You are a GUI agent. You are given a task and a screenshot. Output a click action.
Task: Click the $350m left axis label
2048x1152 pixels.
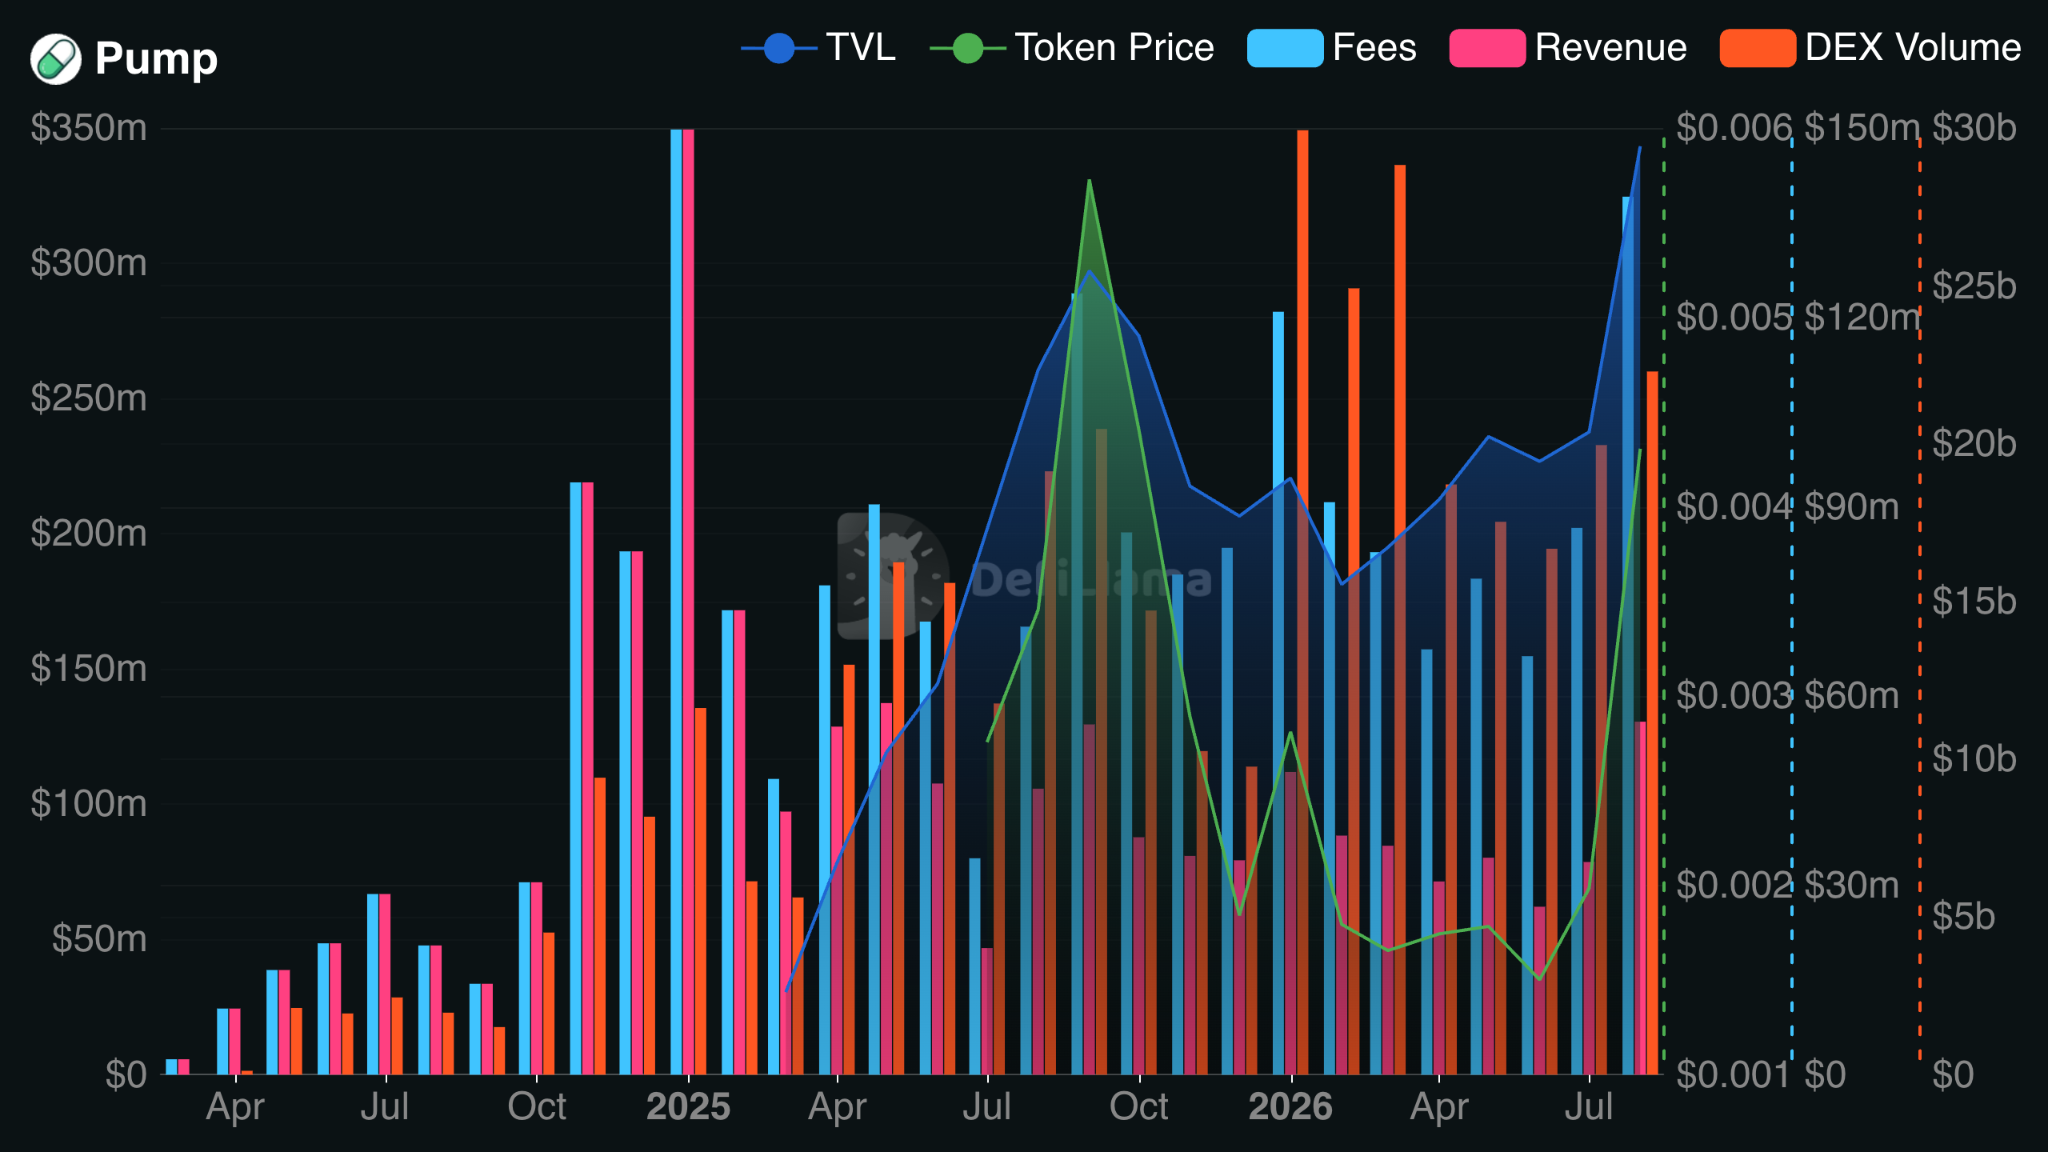[x=89, y=128]
